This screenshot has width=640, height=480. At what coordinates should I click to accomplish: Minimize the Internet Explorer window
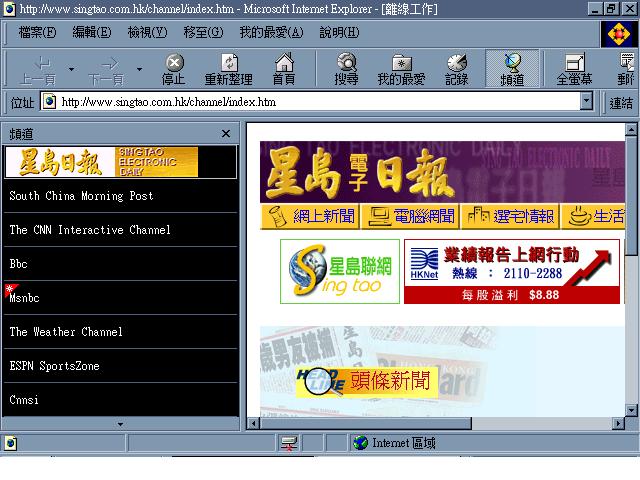click(596, 9)
